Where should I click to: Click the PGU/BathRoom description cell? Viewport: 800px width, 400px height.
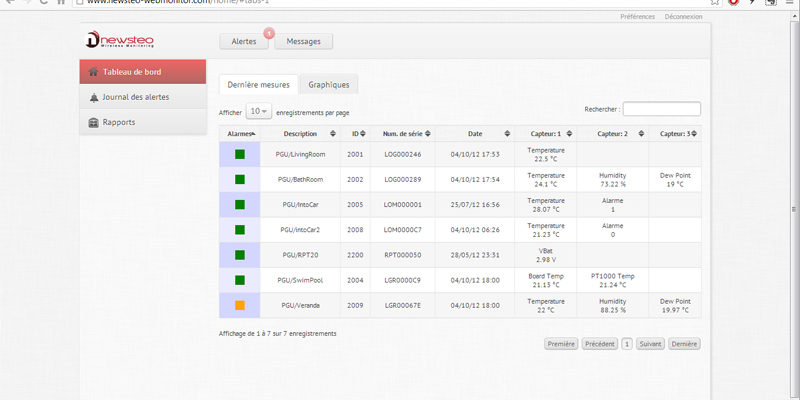click(x=301, y=180)
